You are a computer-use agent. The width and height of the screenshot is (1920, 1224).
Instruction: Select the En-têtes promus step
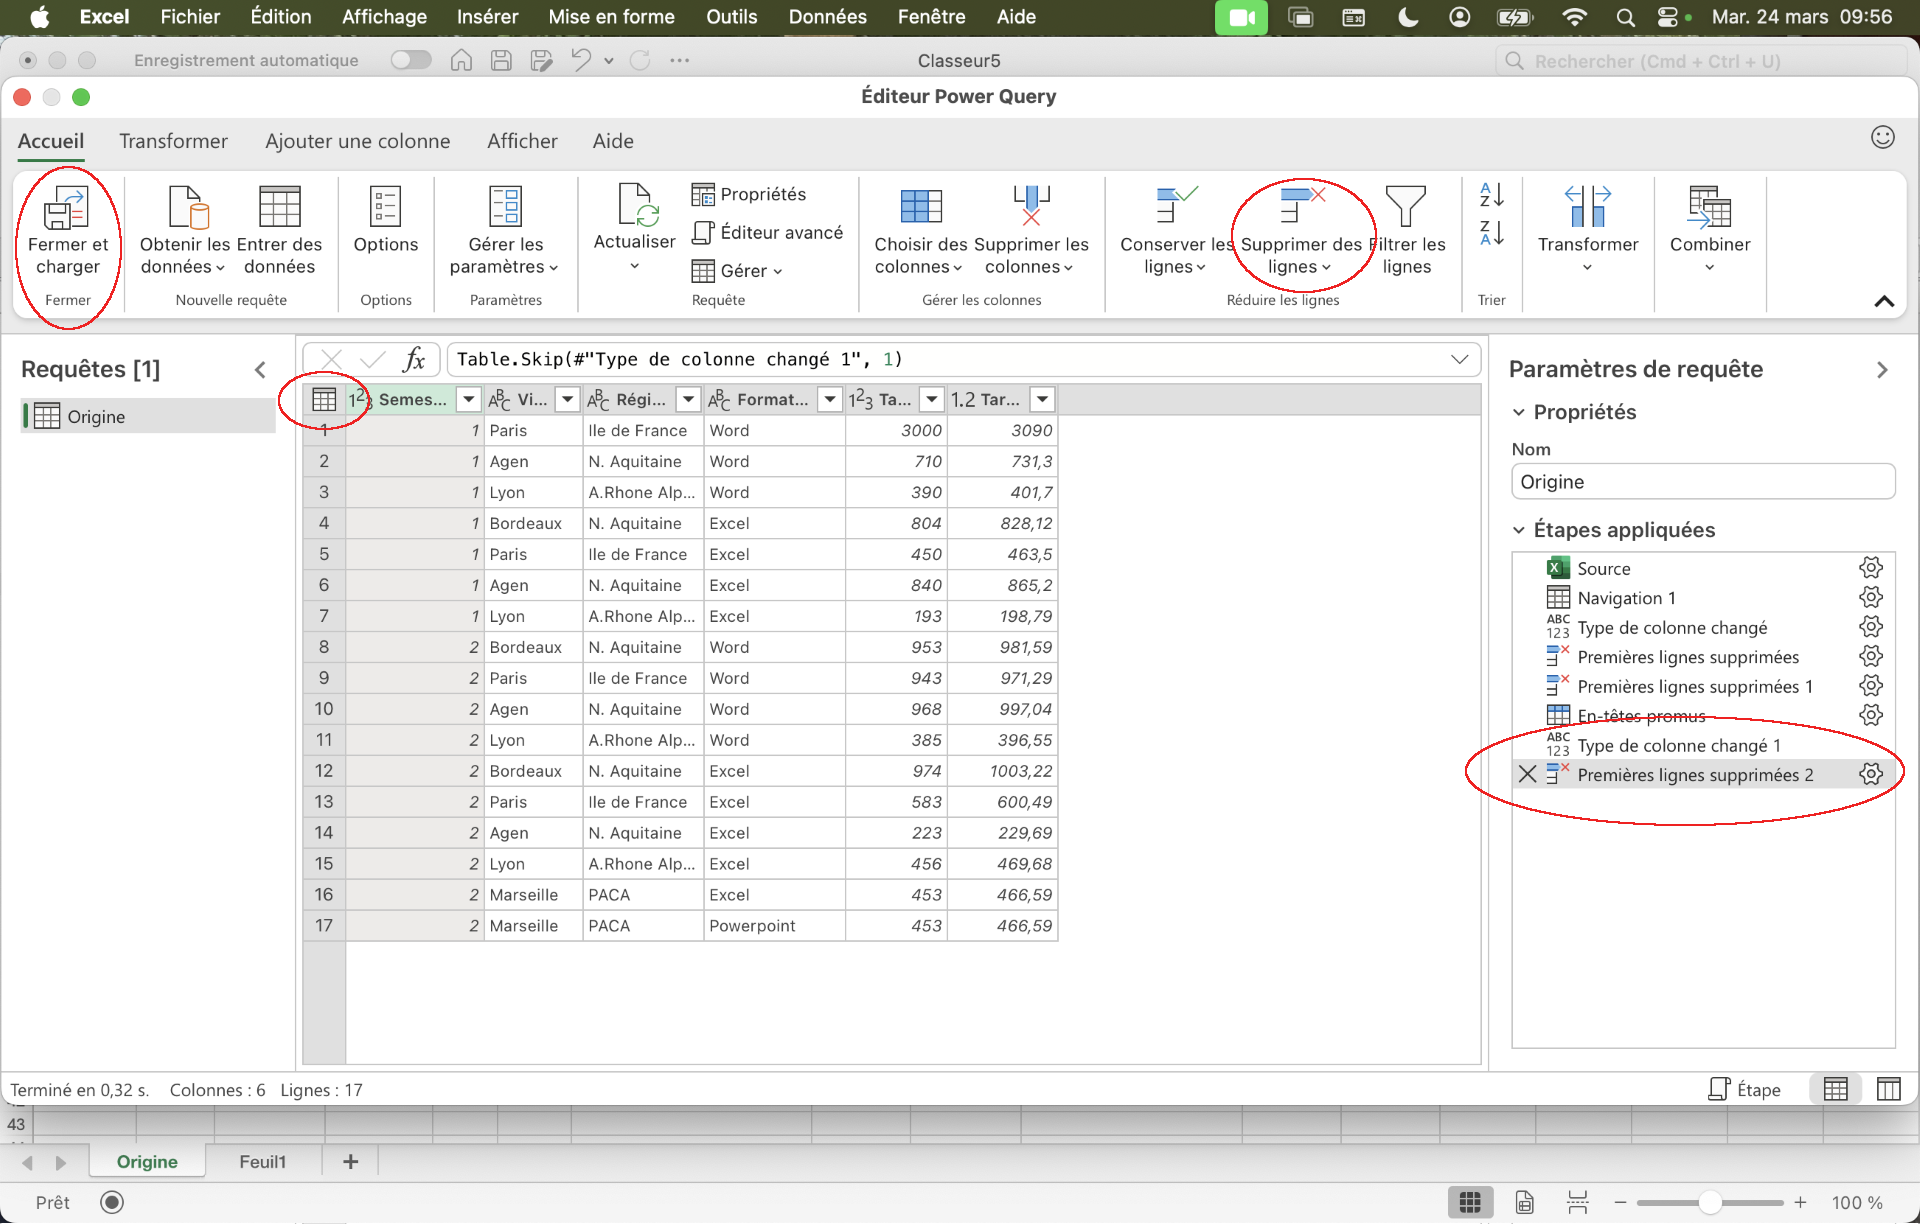tap(1640, 716)
